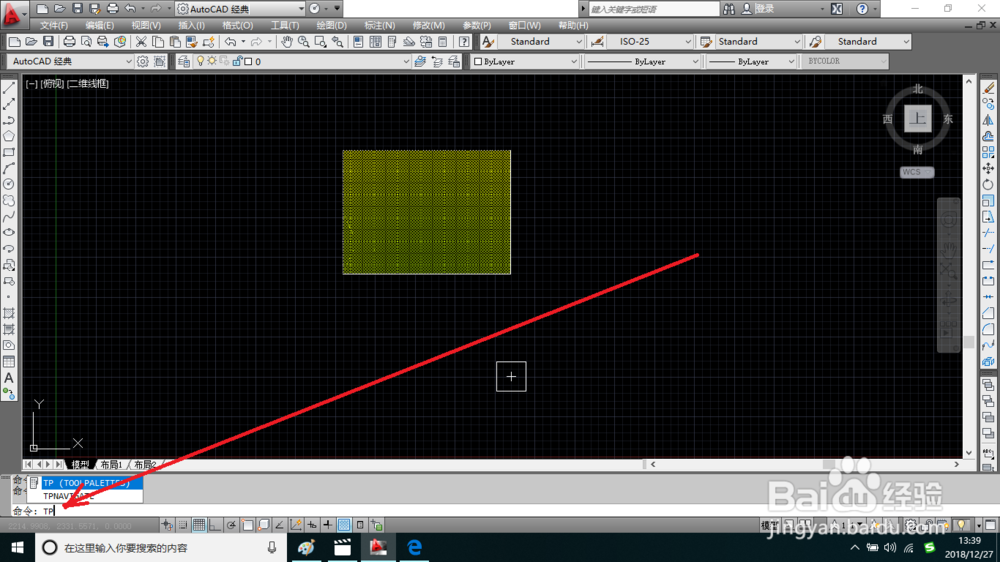Open the 文件(F) menu

point(54,26)
